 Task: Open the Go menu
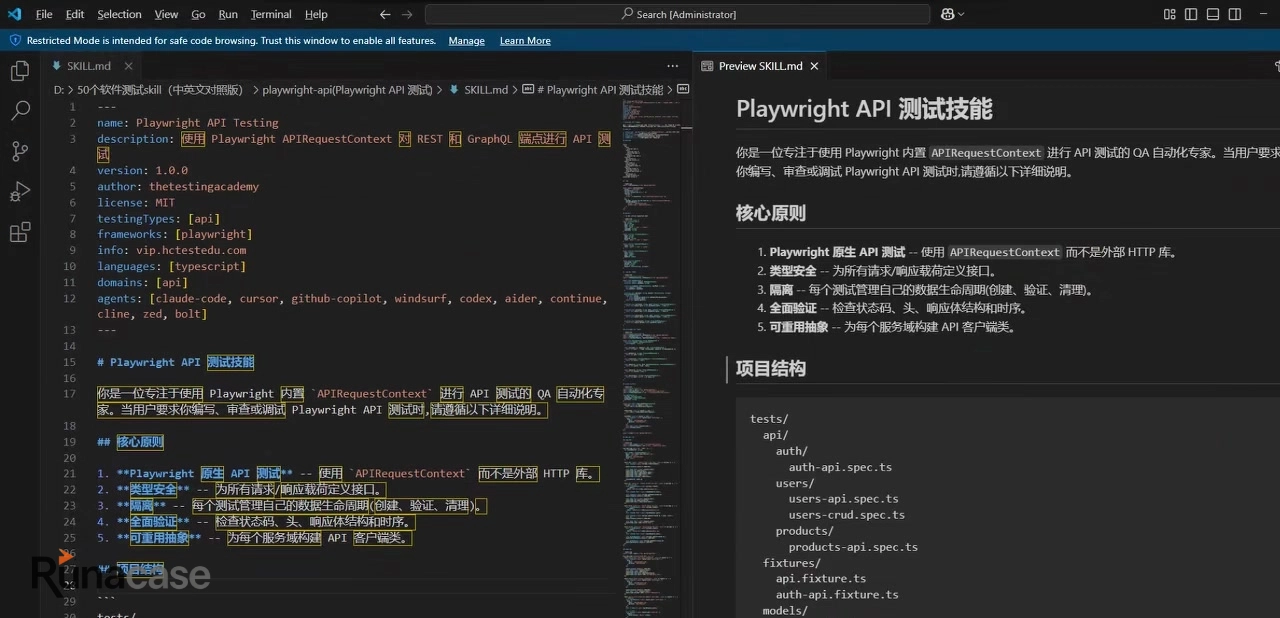(x=198, y=14)
